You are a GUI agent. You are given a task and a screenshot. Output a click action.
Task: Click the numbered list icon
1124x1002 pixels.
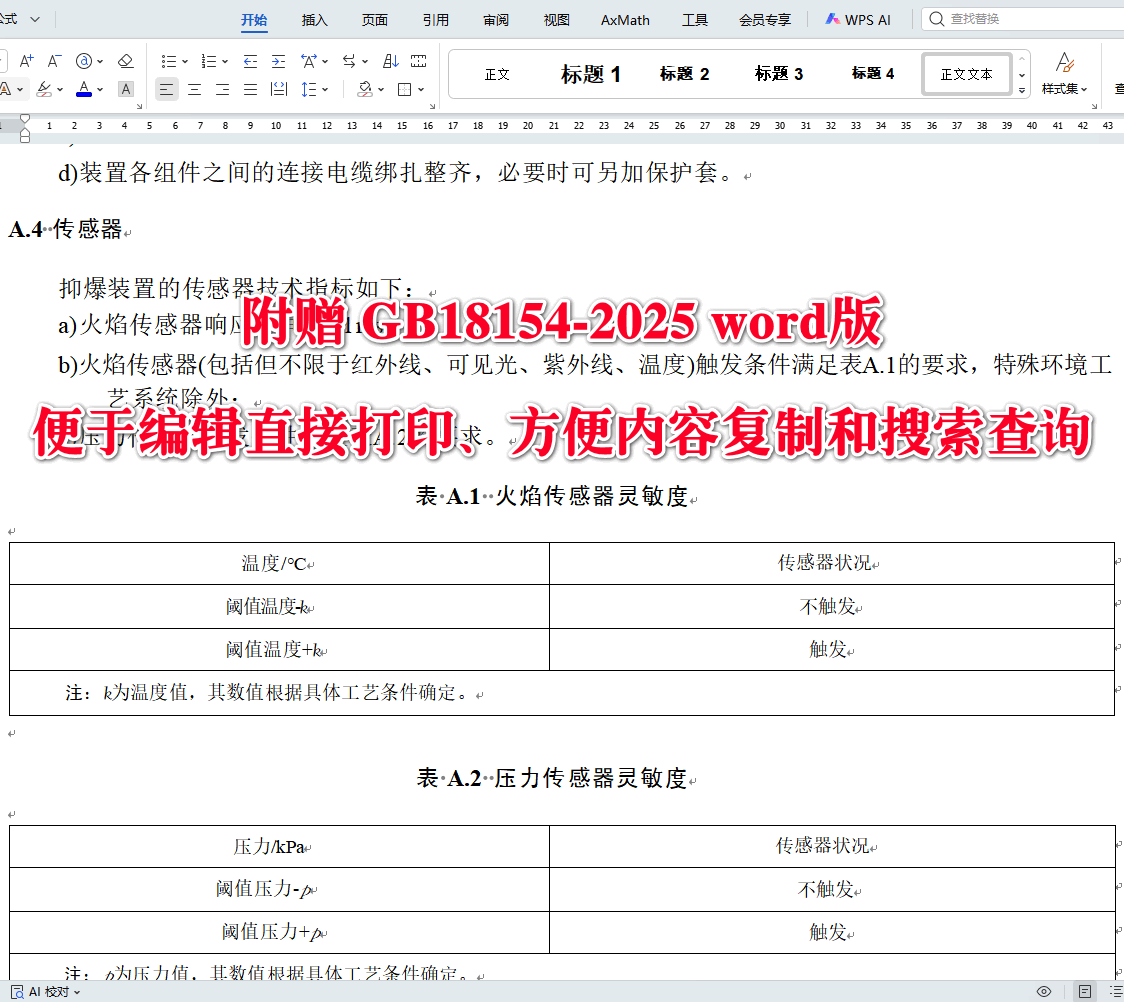click(x=208, y=61)
